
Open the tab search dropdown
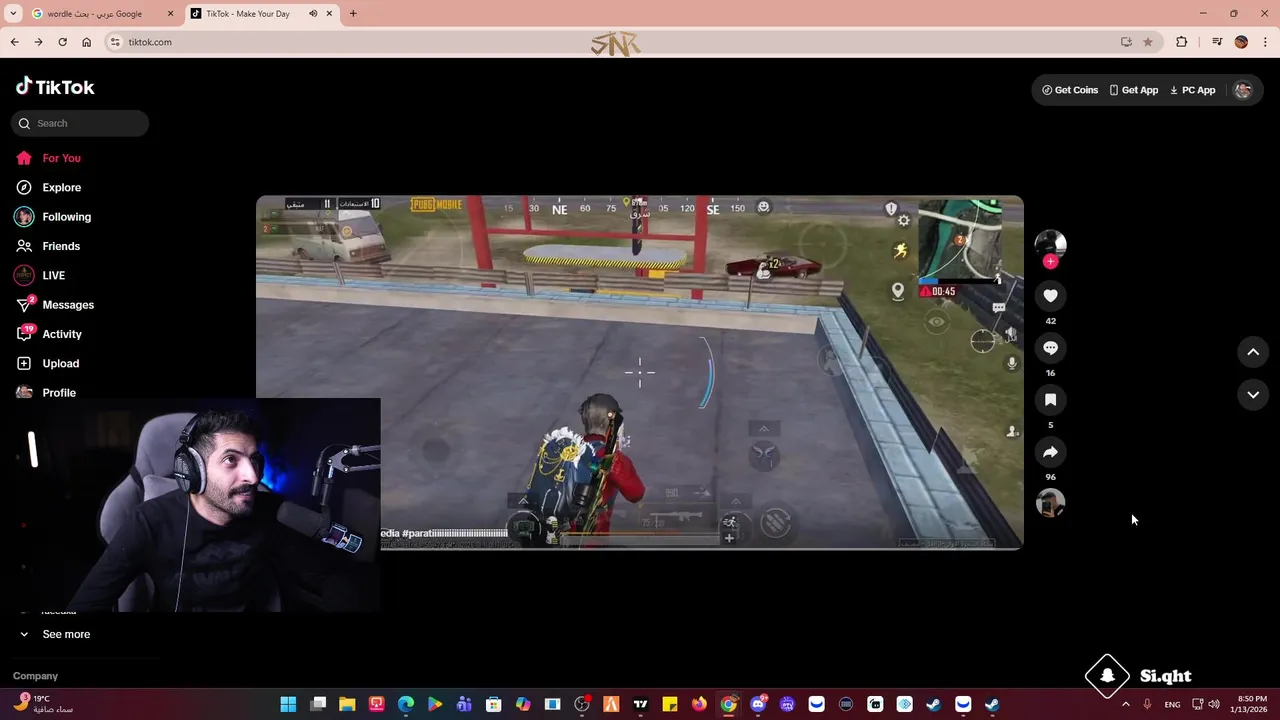click(x=13, y=14)
